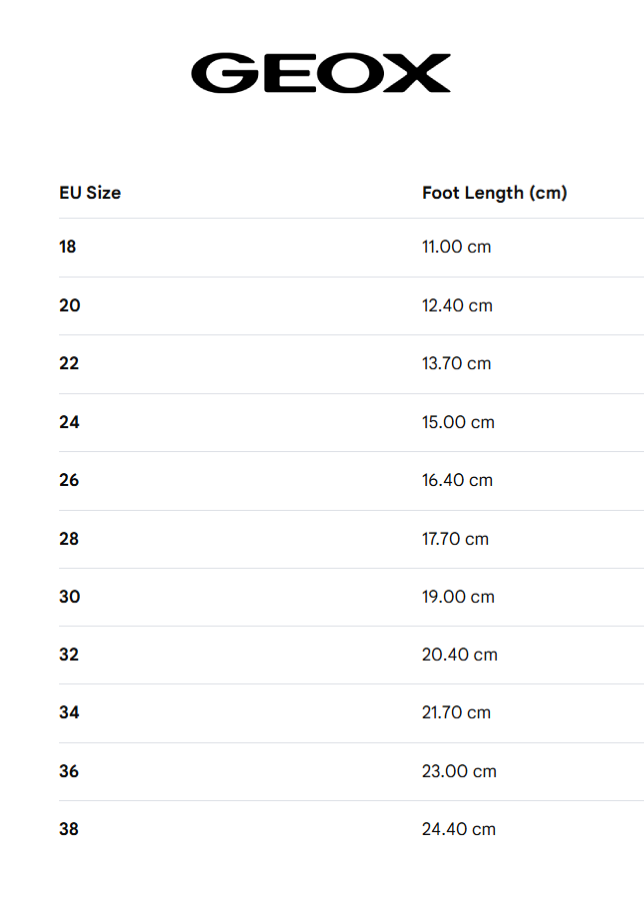Viewport: 644px width, 900px height.
Task: Select EU size 18 row label
Action: click(68, 246)
